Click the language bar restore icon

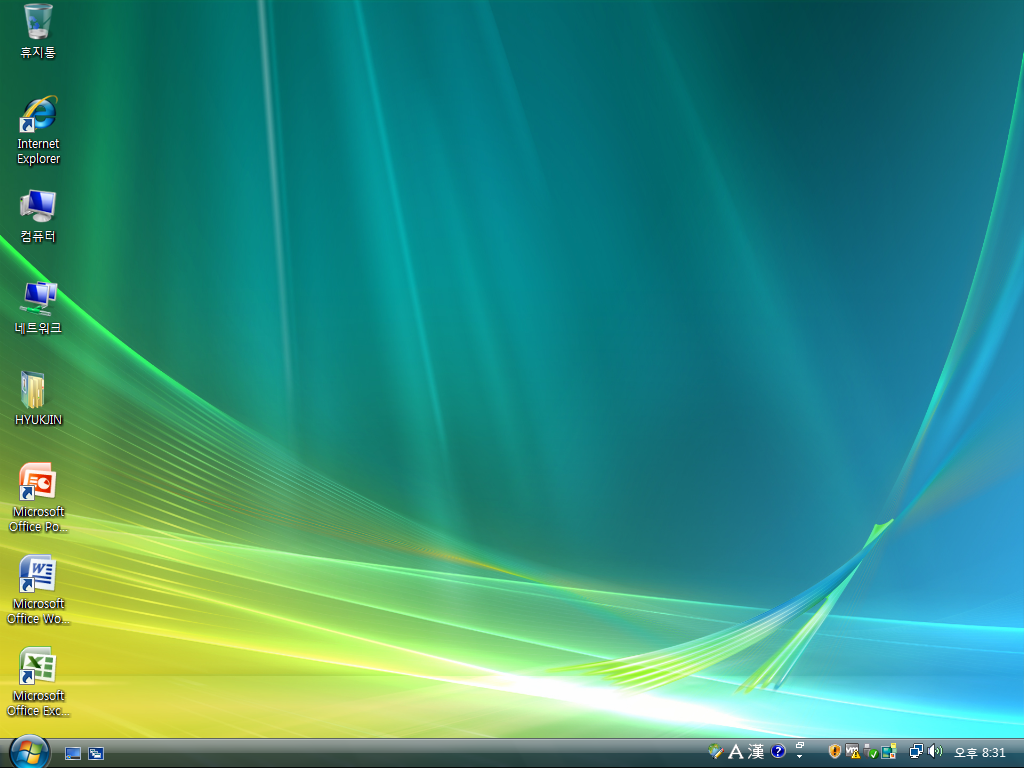pos(800,745)
